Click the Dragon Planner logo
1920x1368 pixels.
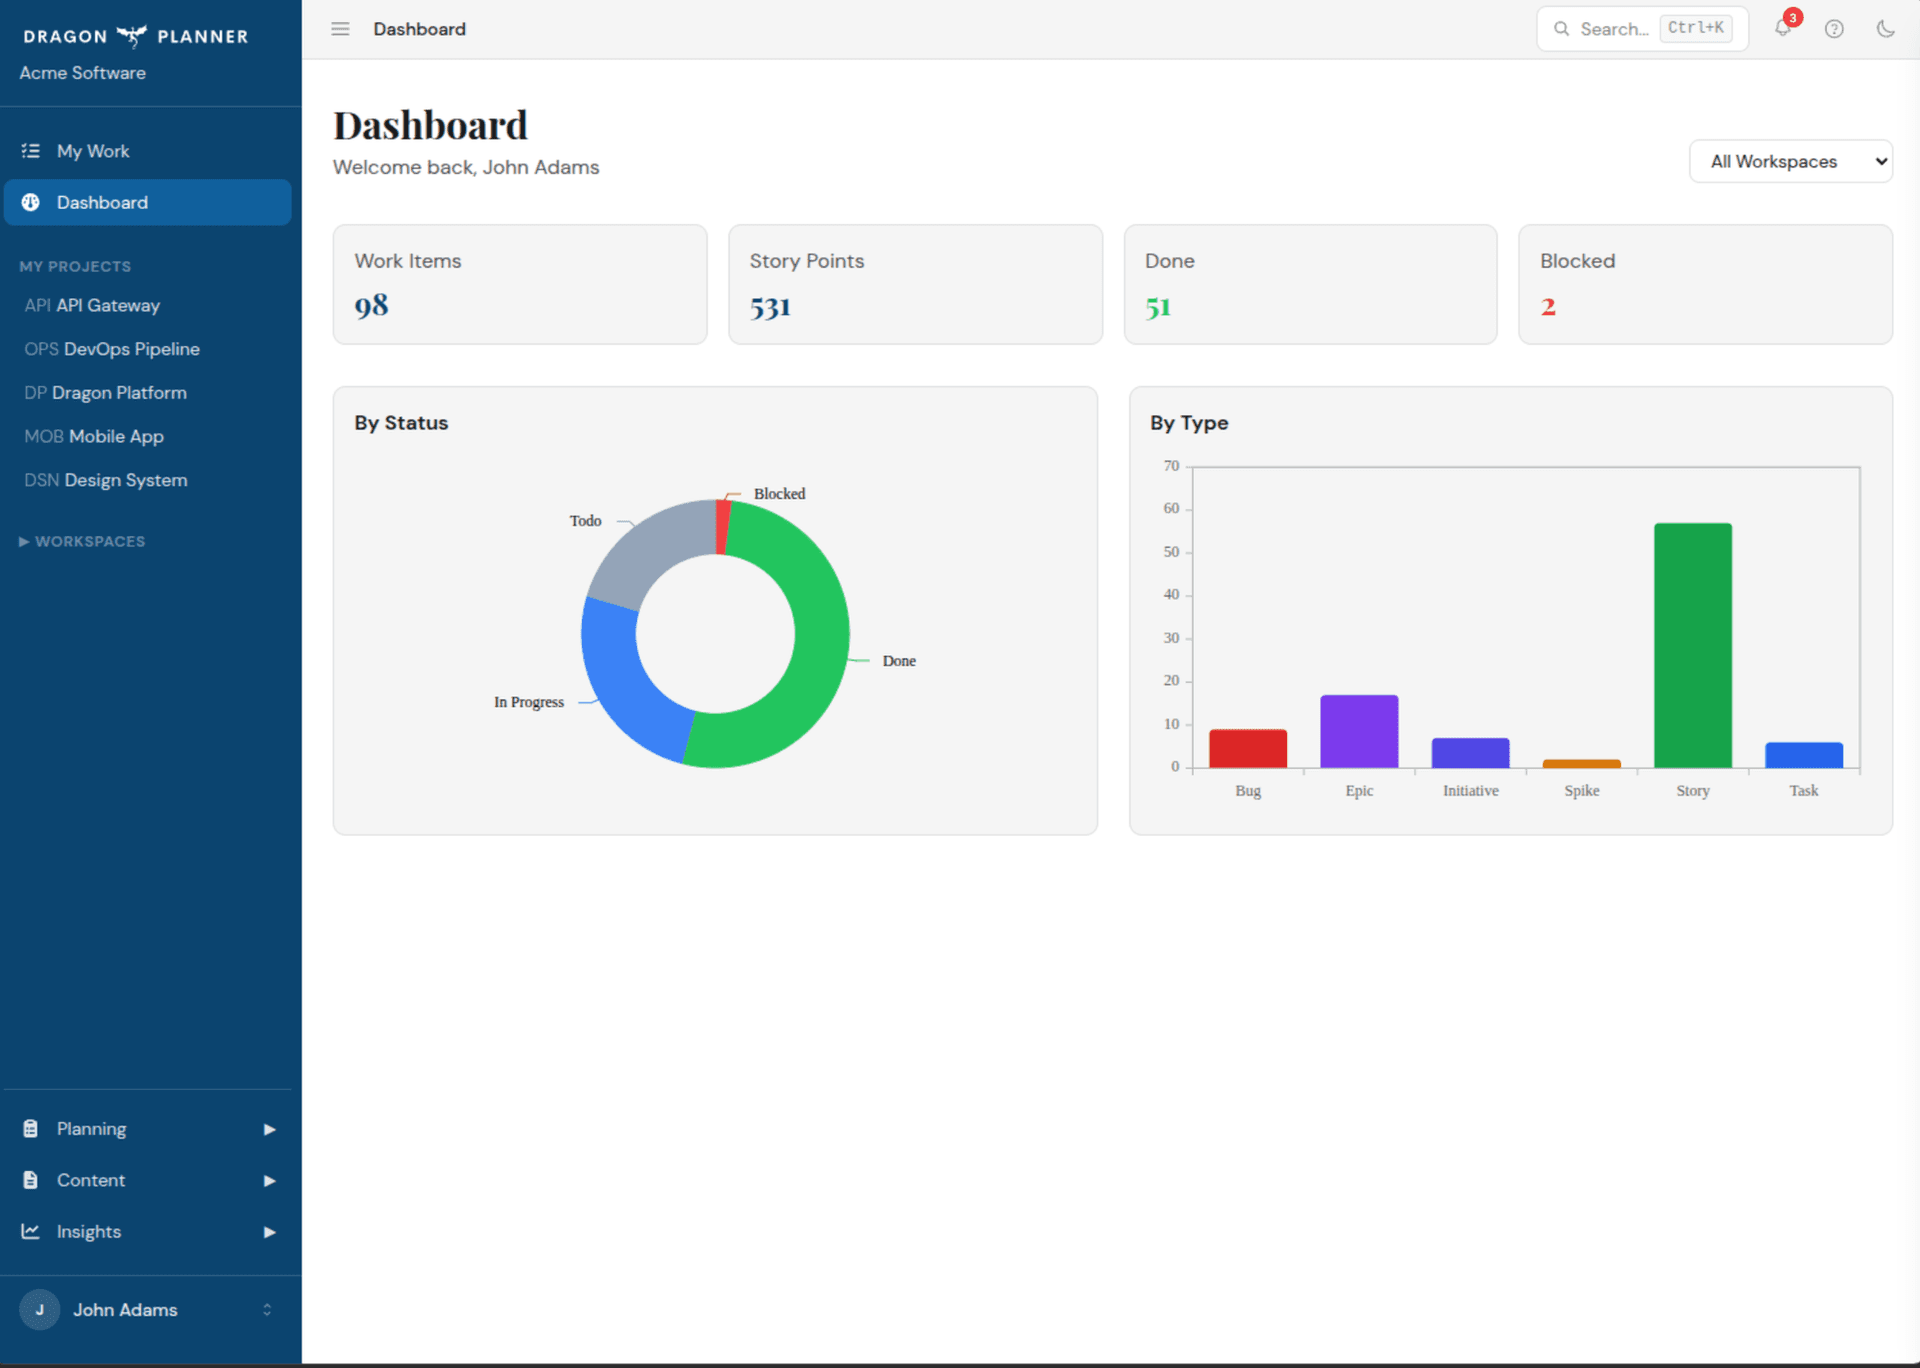coord(135,35)
